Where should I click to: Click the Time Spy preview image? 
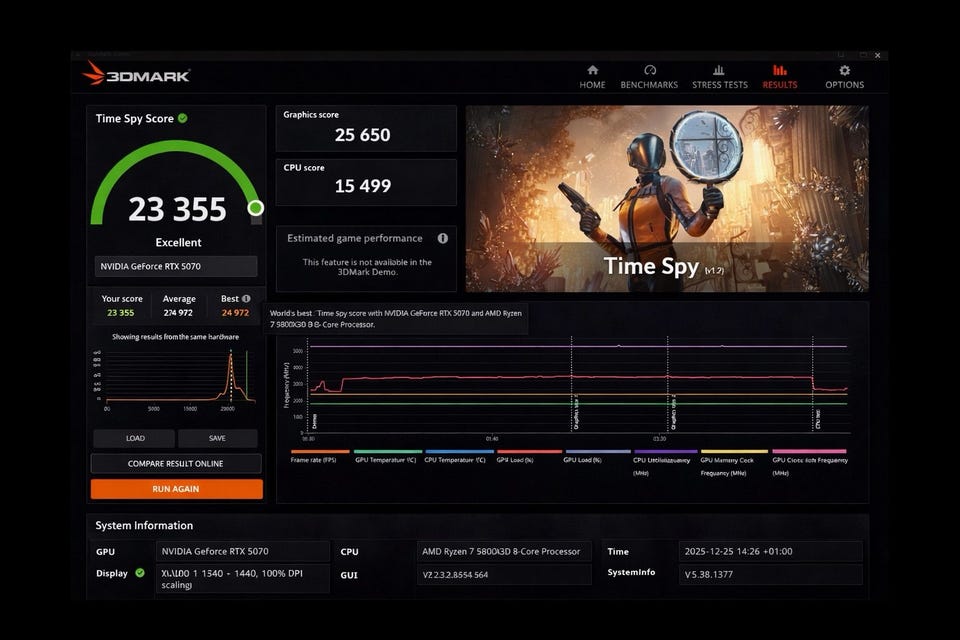(667, 198)
